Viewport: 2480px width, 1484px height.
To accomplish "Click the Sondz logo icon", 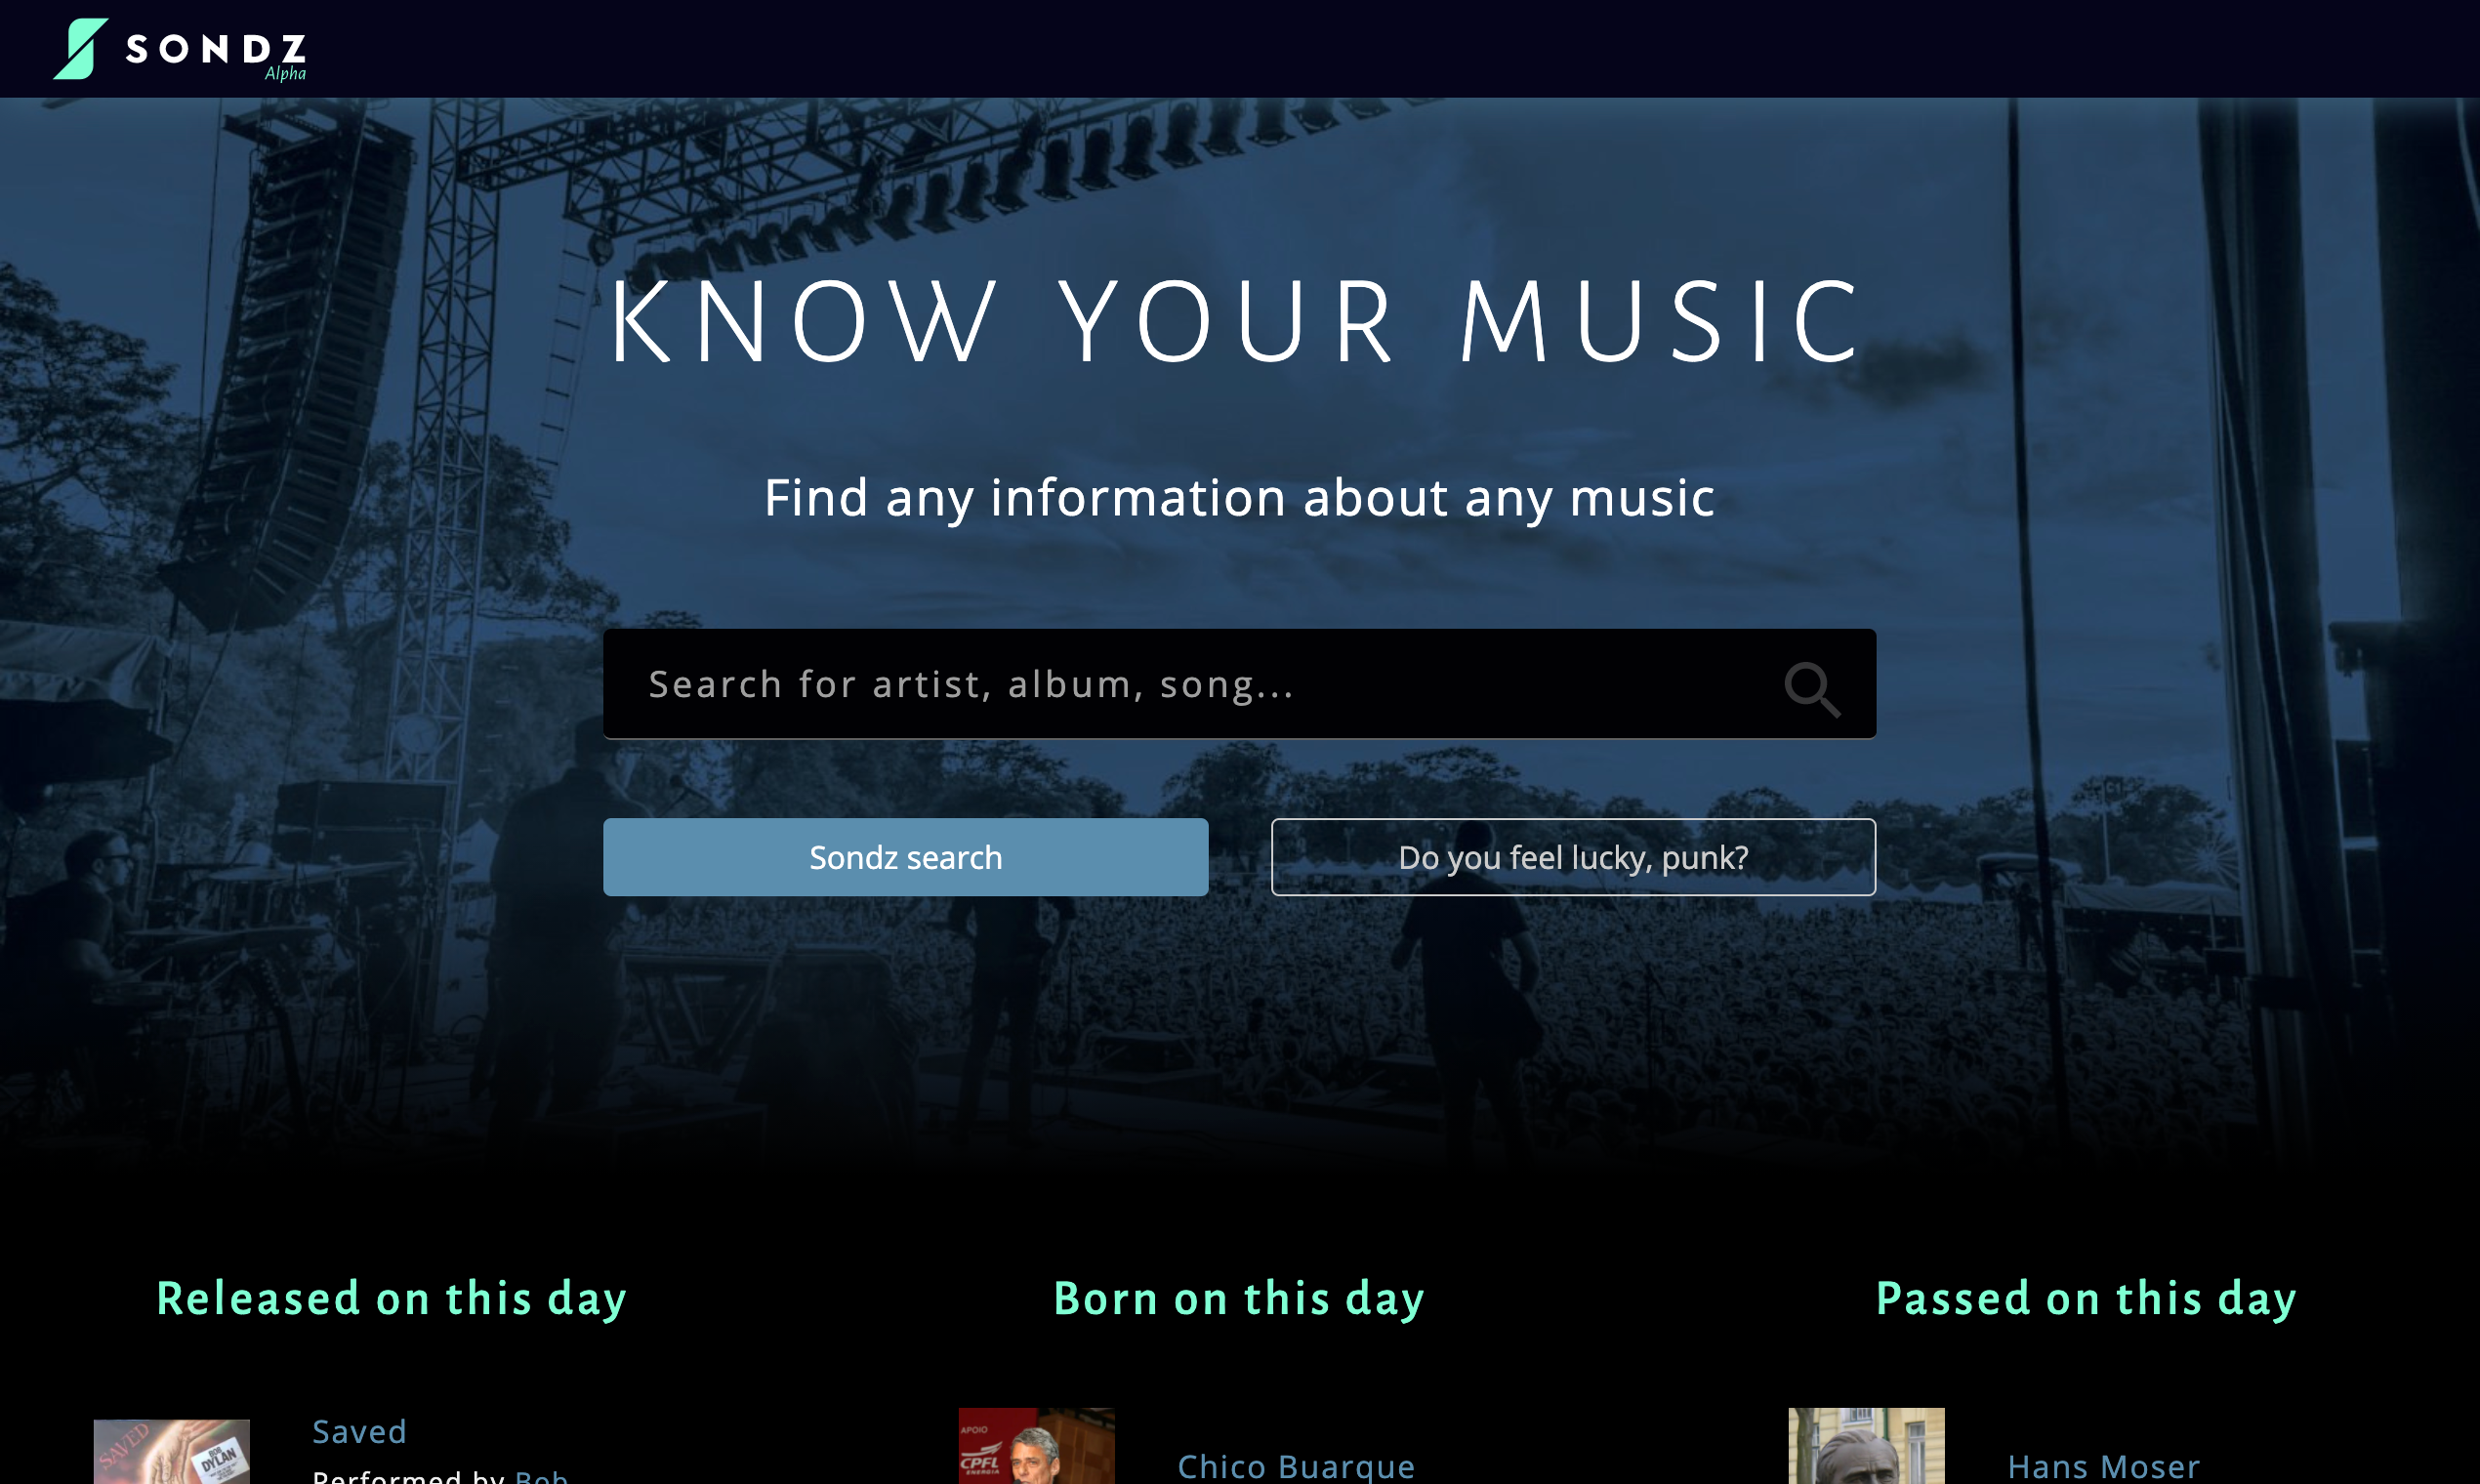I will point(81,48).
